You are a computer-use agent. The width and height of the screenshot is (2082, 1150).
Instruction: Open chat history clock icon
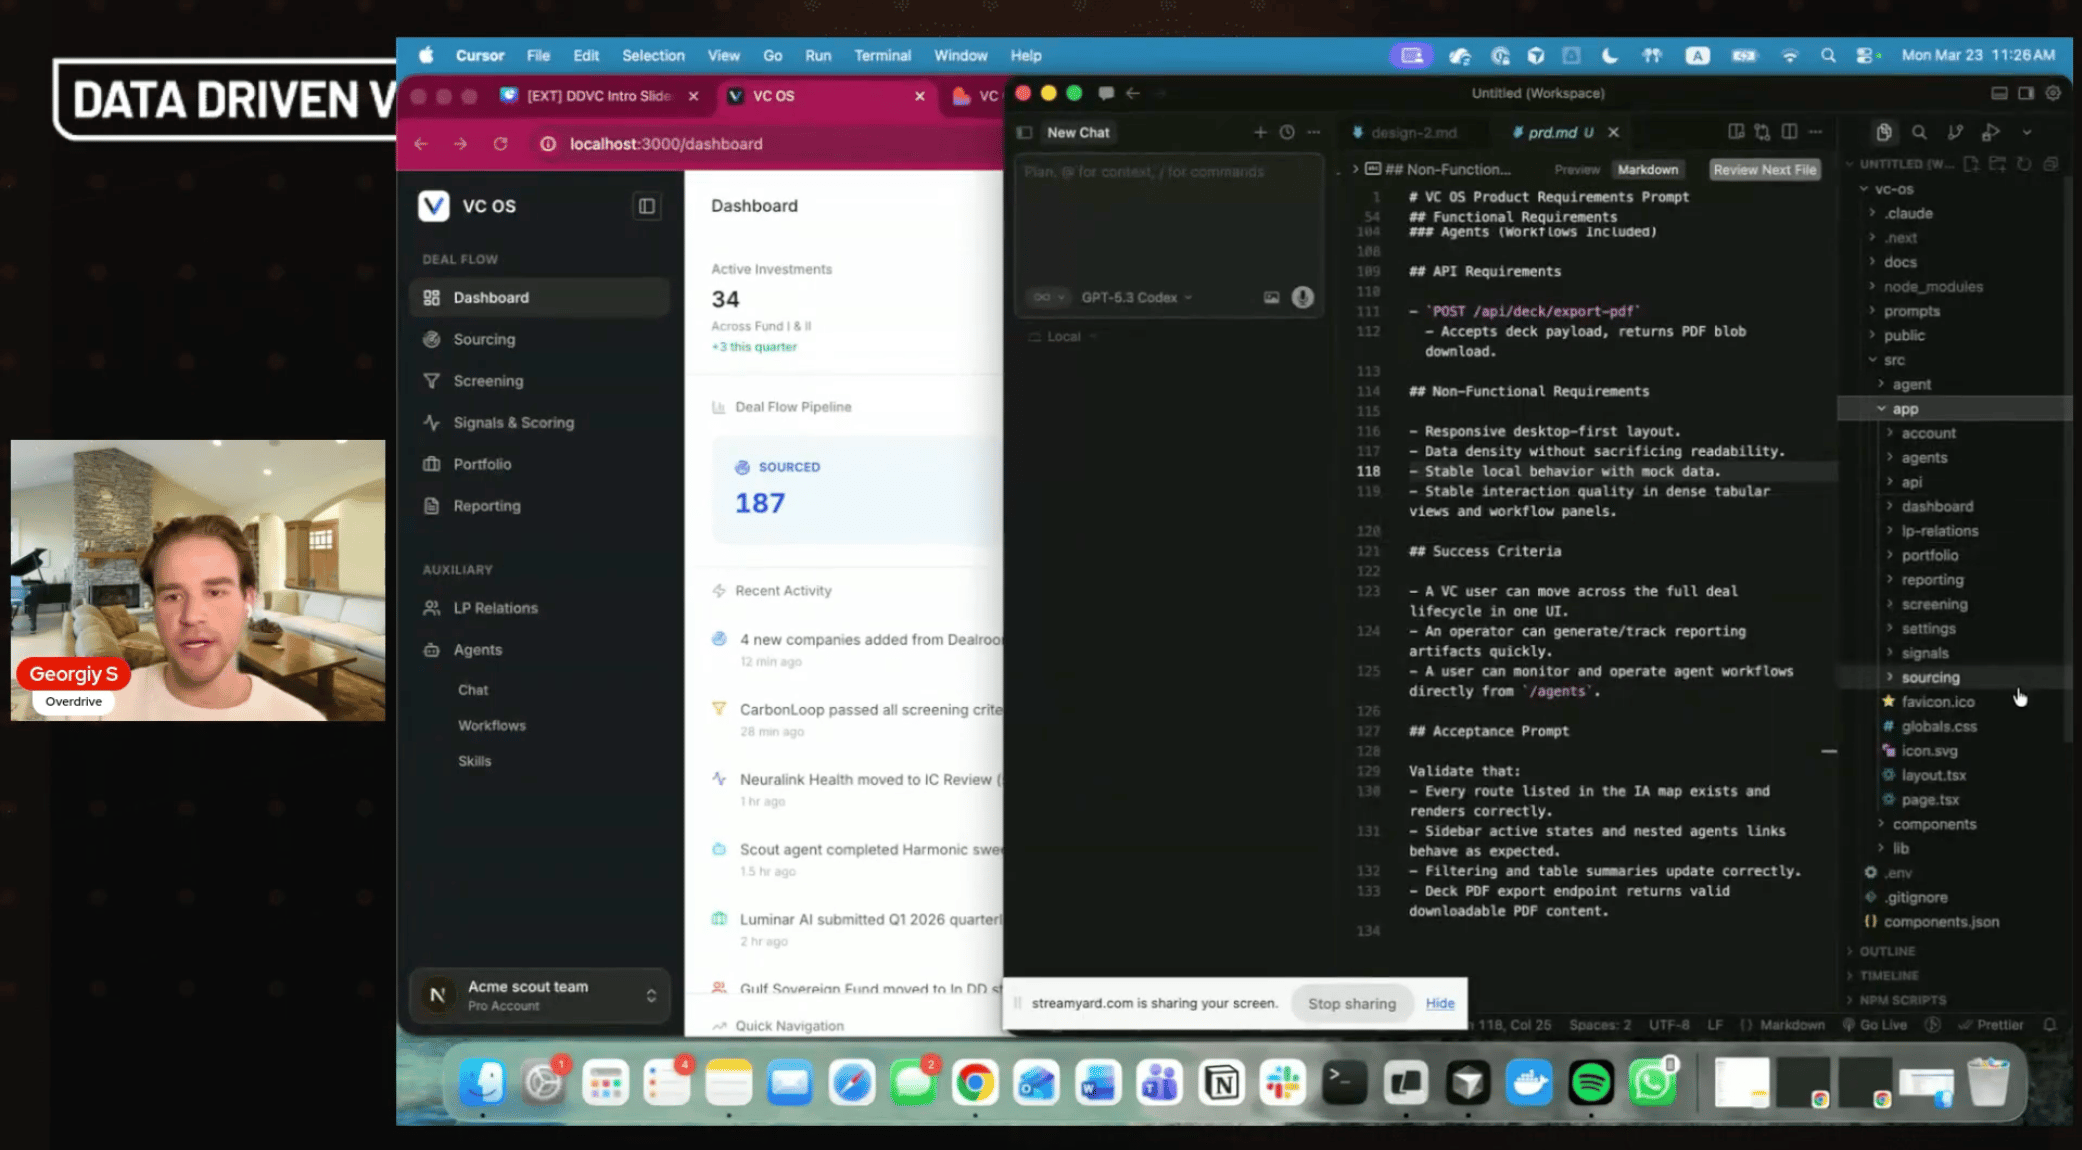point(1287,132)
